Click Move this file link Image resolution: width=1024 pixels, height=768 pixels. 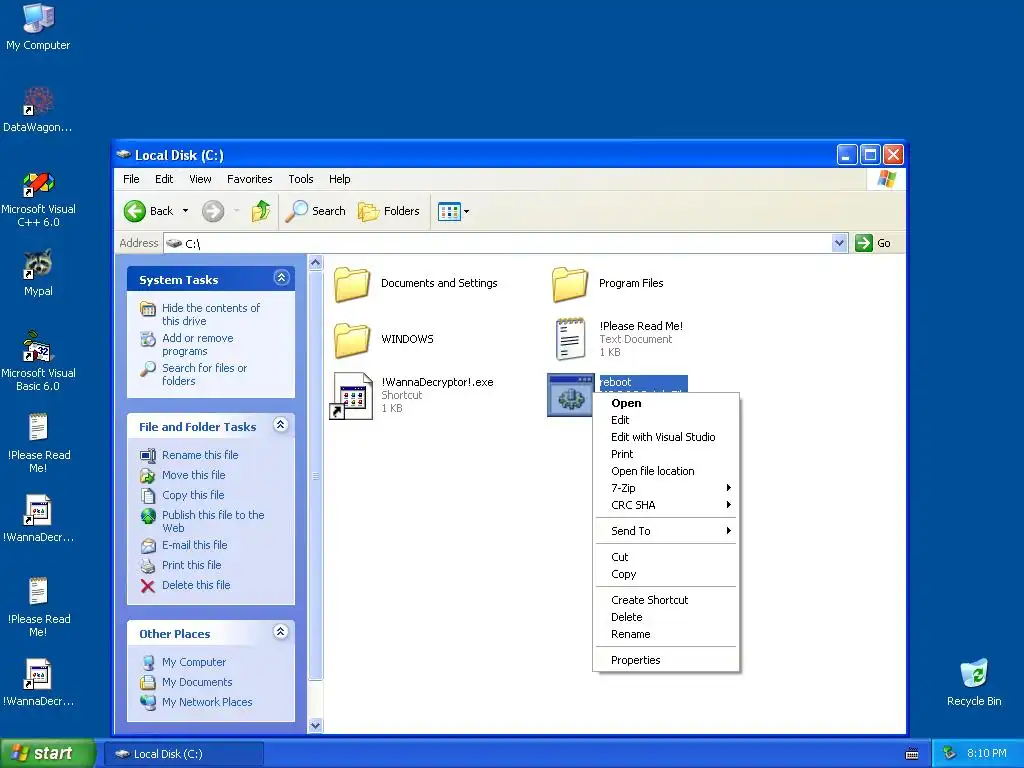pyautogui.click(x=193, y=475)
